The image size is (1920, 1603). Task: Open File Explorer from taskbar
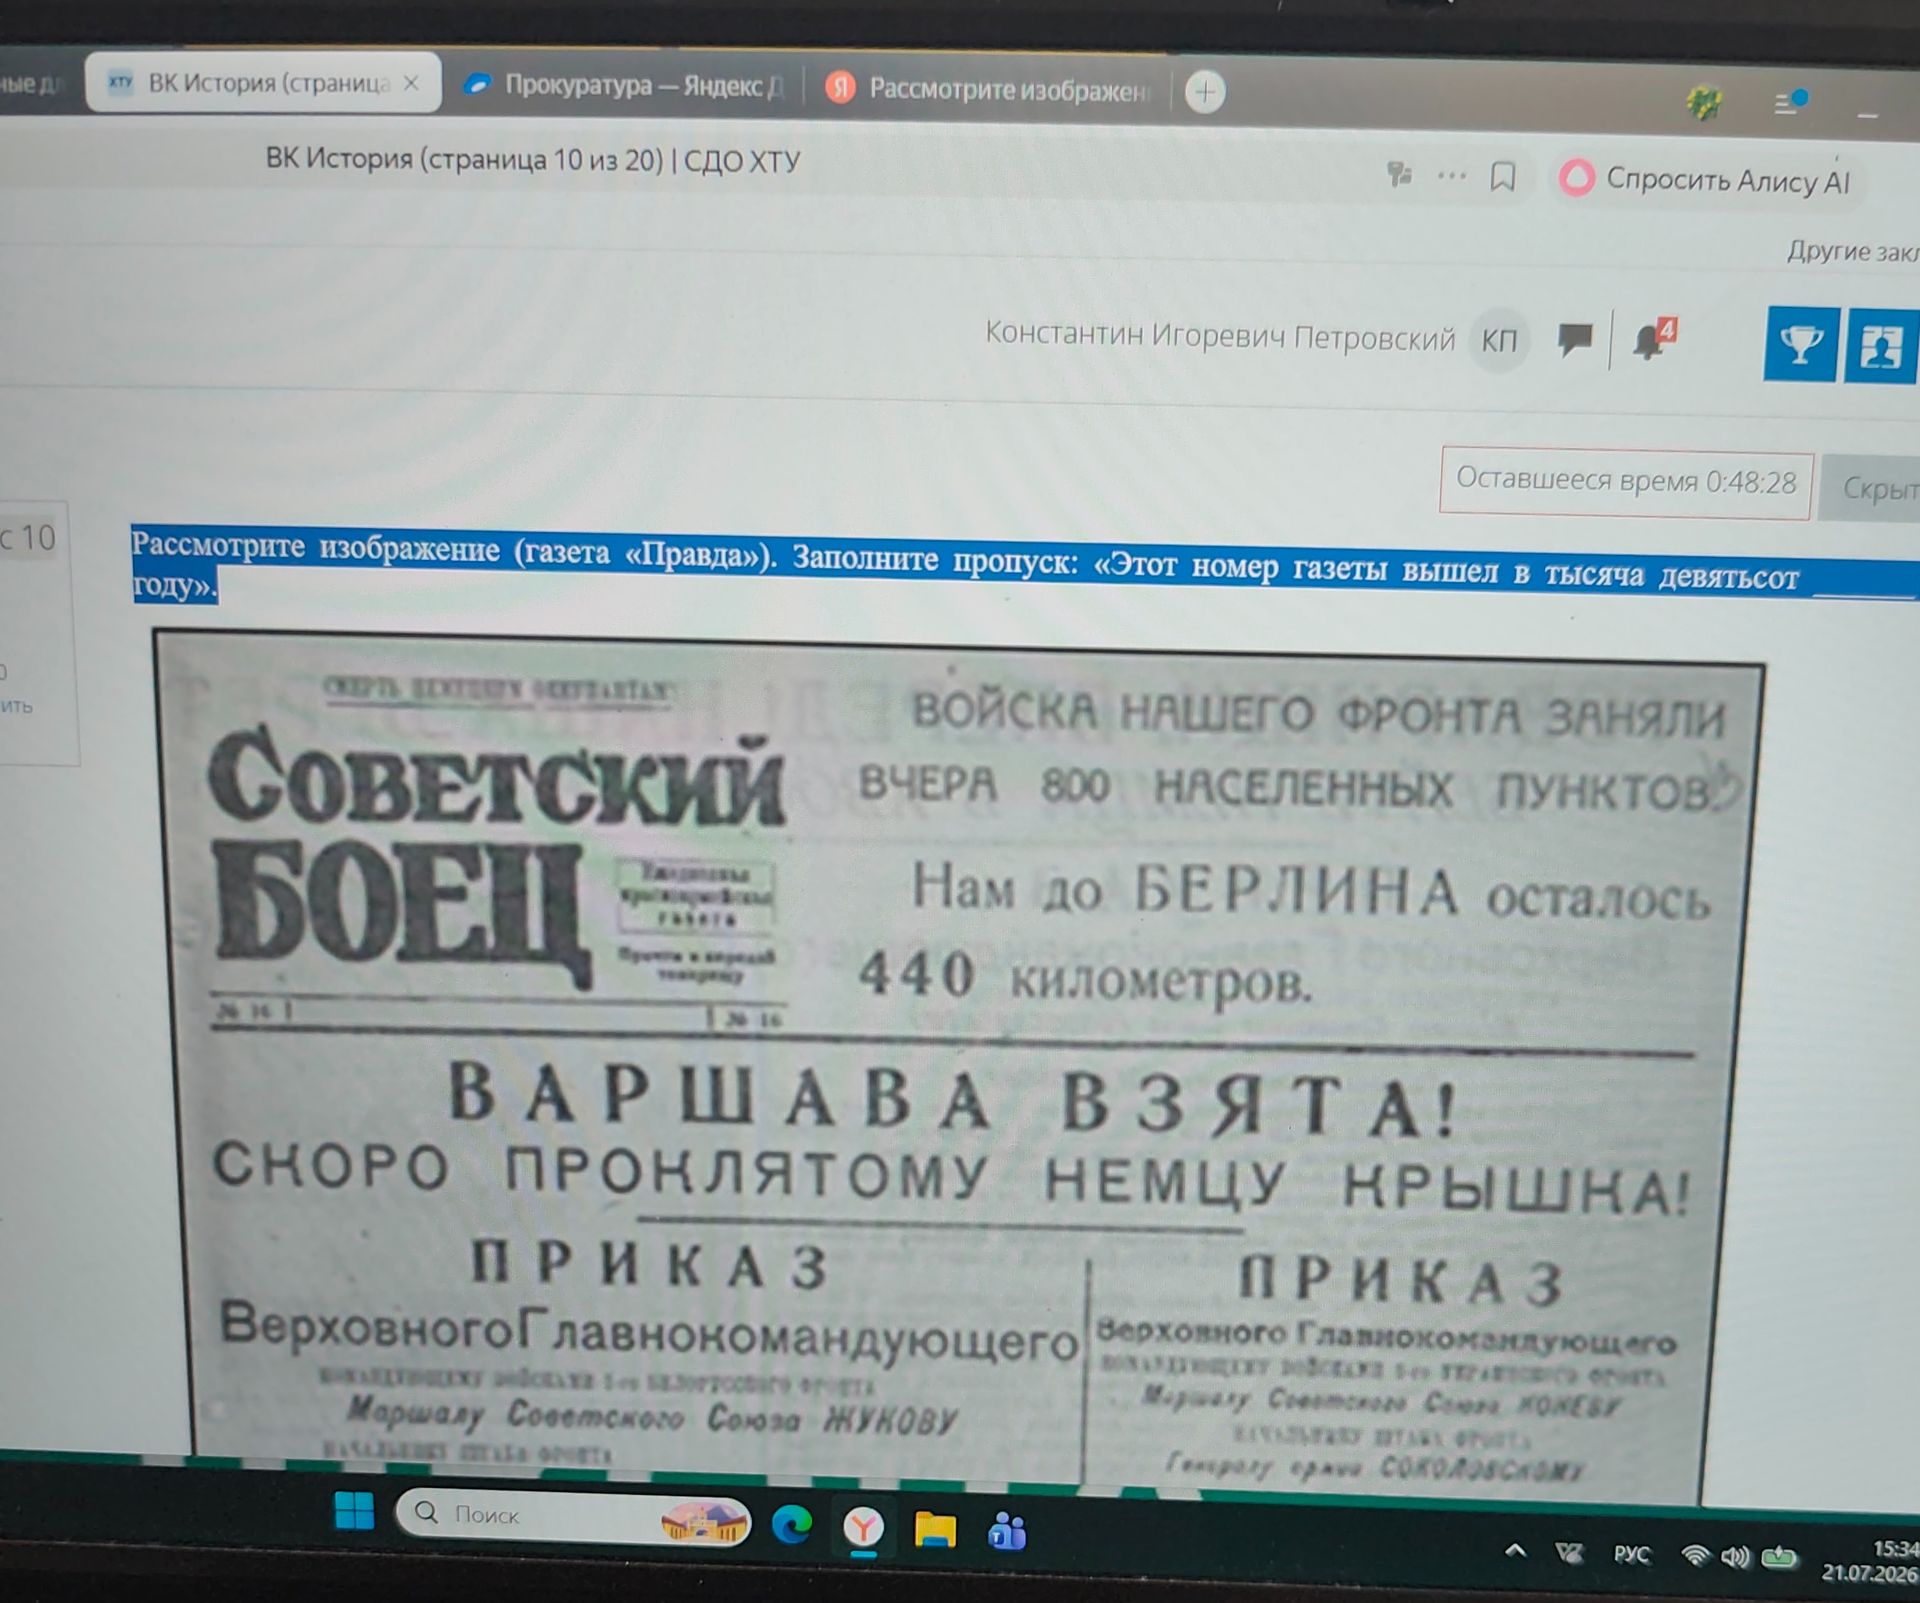pos(935,1529)
